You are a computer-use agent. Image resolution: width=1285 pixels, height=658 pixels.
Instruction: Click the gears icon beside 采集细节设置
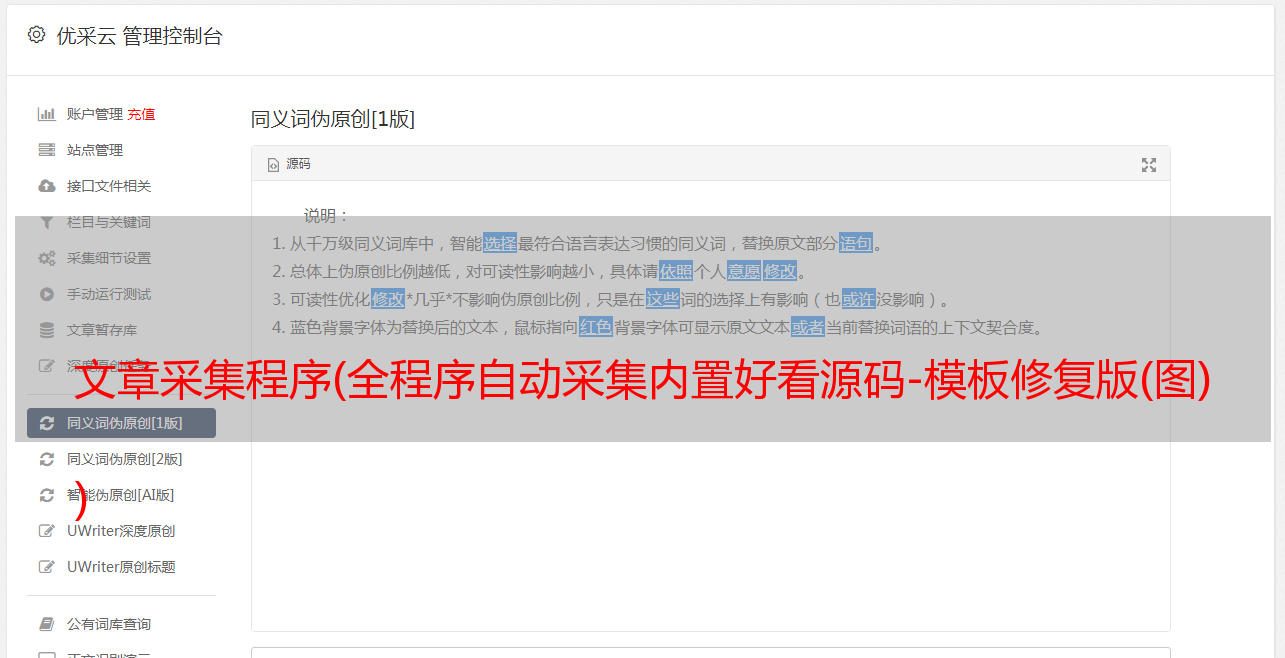46,258
